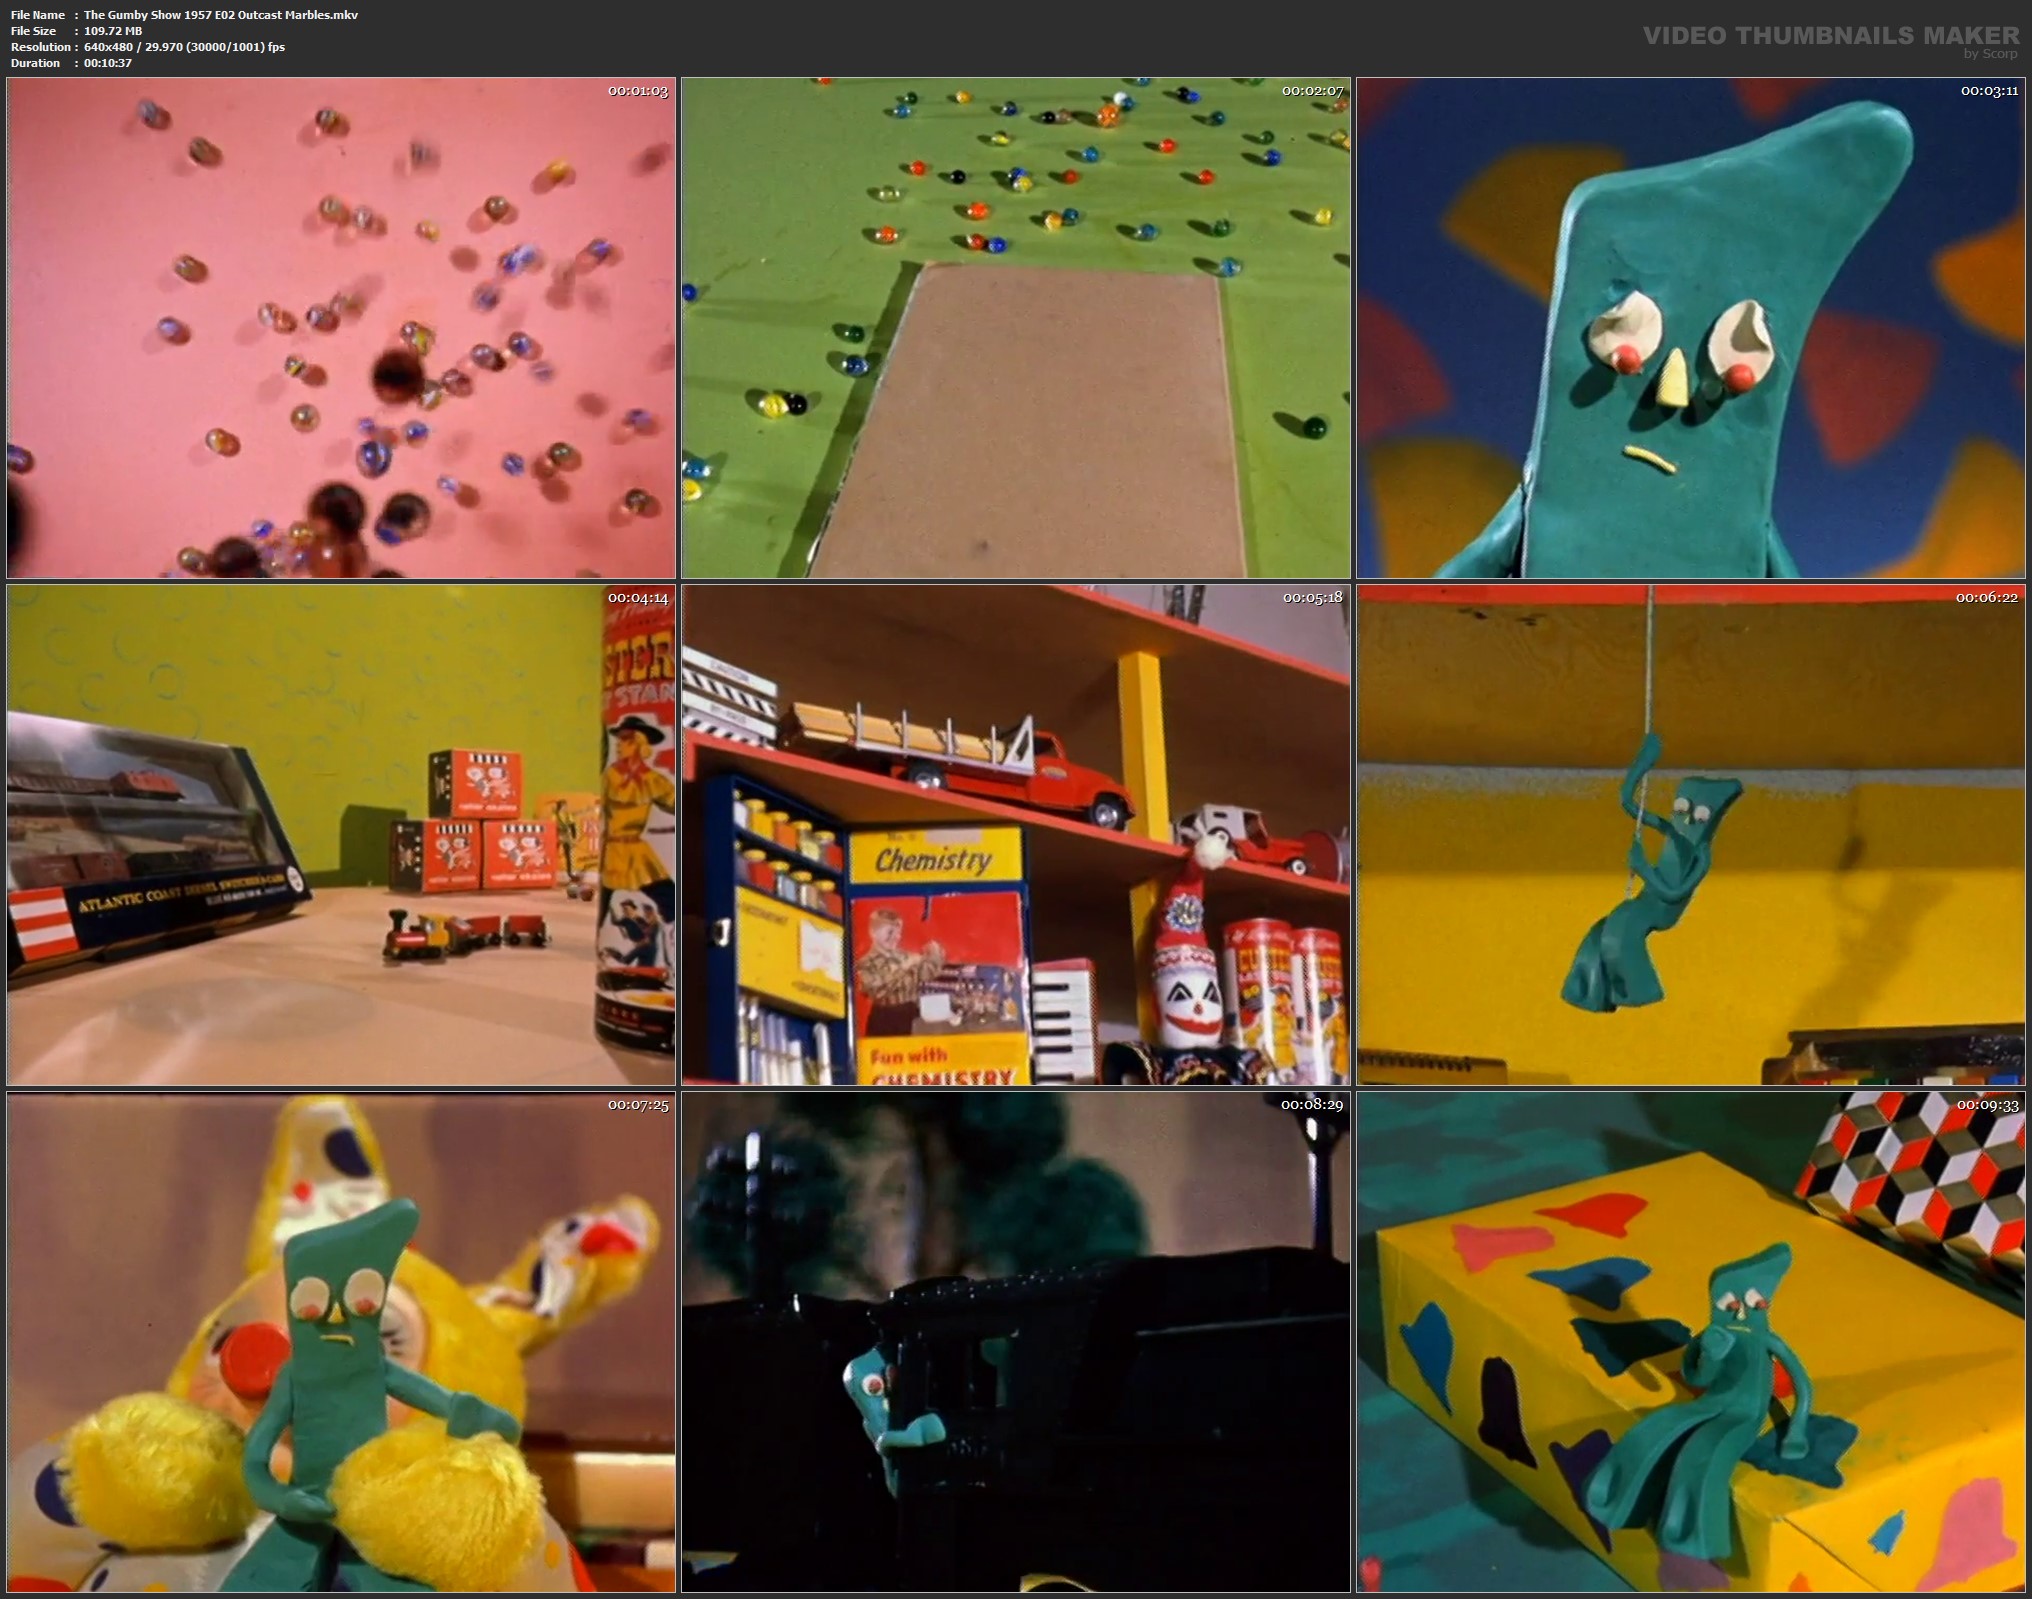Click the timestamp label '00:01:03'

(638, 91)
